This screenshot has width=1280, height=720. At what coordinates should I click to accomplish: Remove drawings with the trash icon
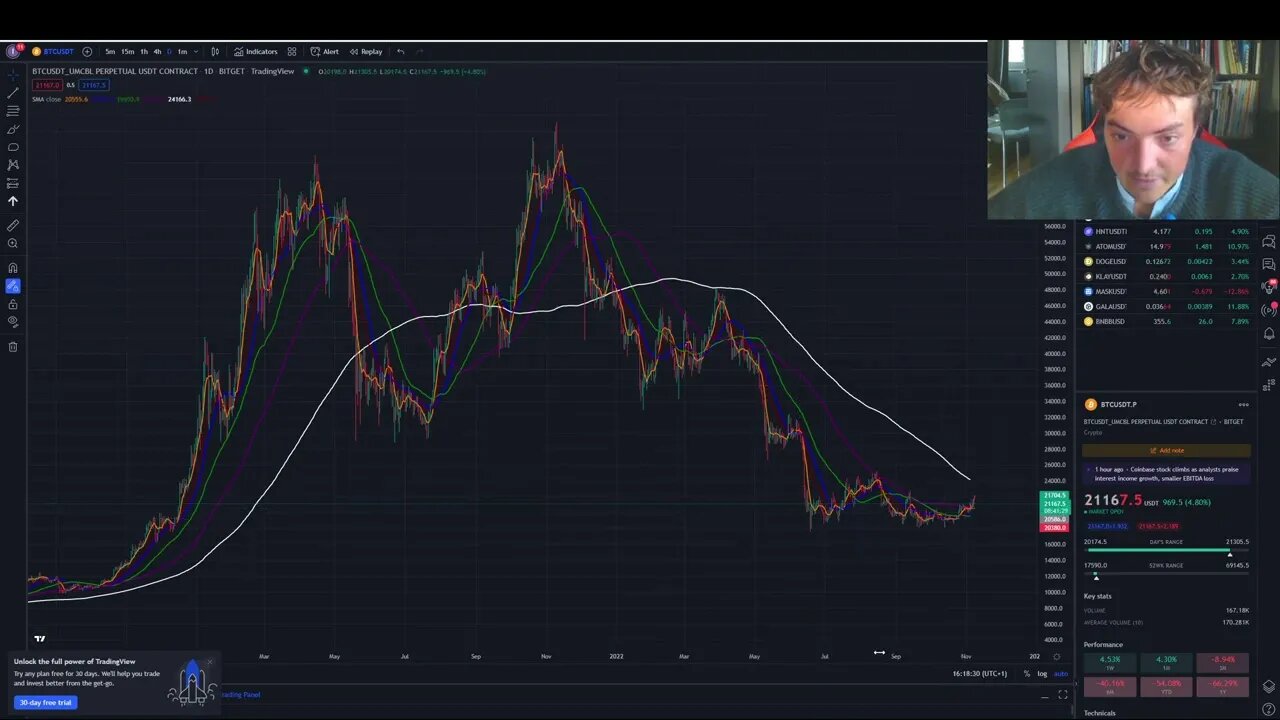pyautogui.click(x=13, y=347)
